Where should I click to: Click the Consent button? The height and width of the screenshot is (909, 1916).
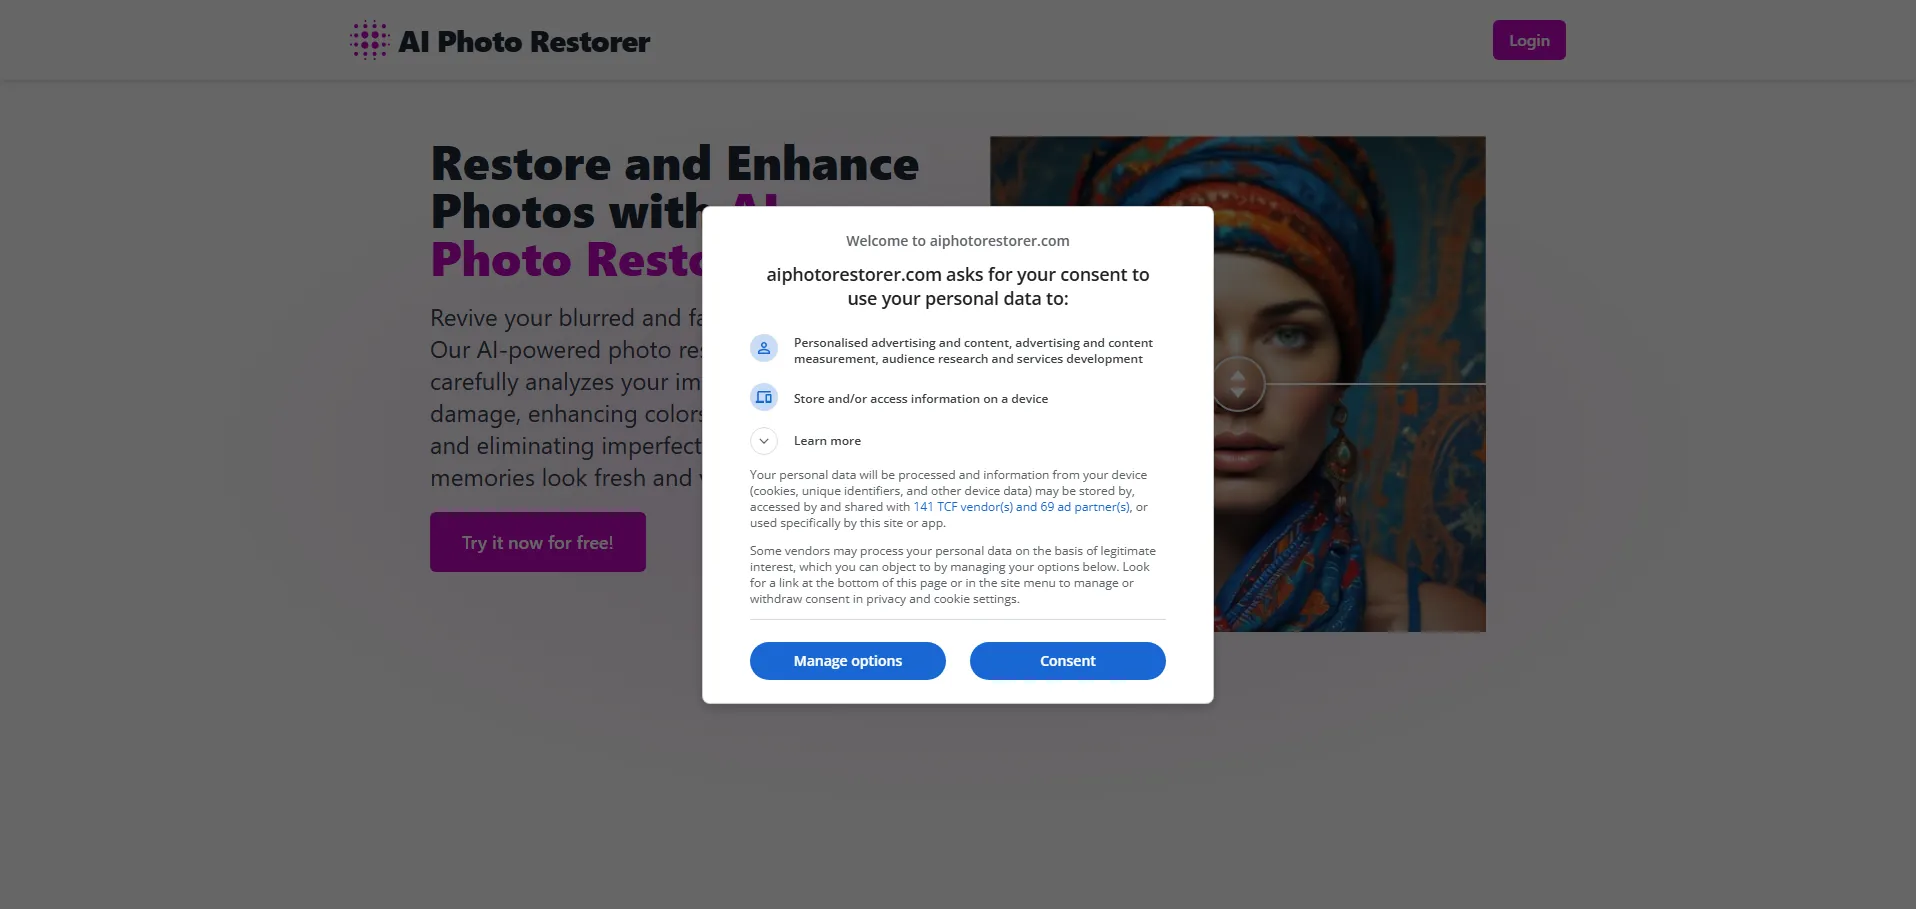pos(1068,661)
